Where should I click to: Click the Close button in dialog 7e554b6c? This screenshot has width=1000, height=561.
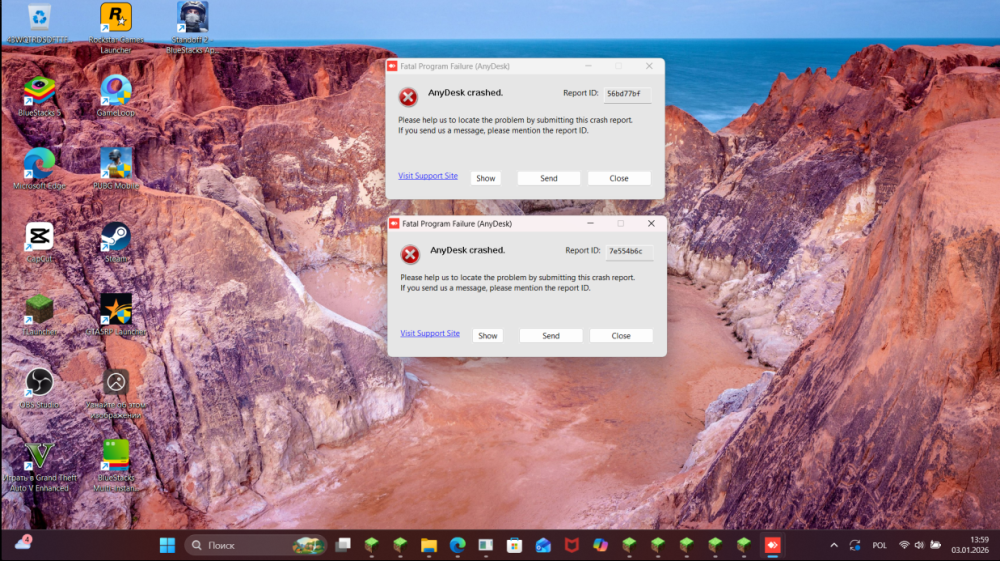coord(621,336)
